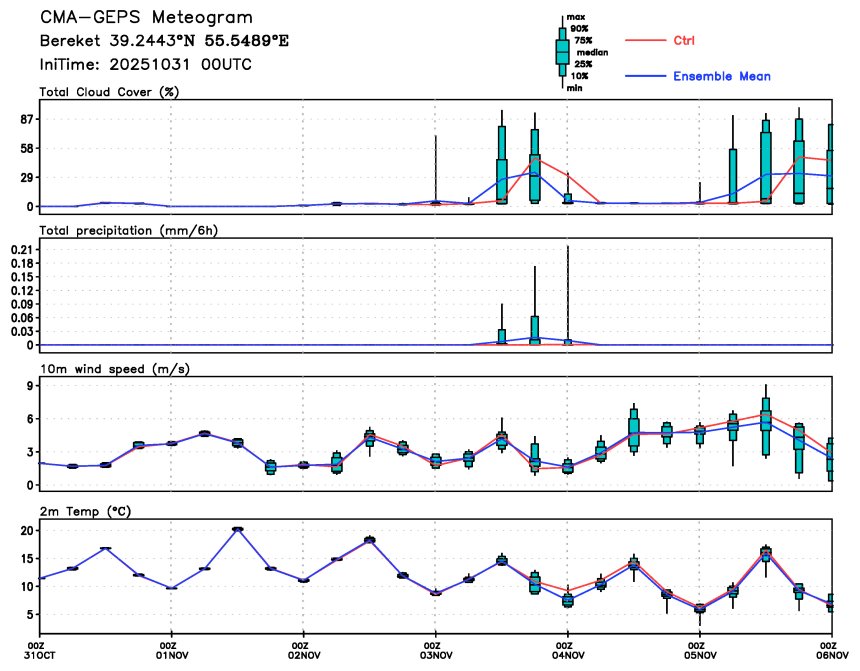
Task: Select the "Ctrl" legend label
Action: click(684, 41)
